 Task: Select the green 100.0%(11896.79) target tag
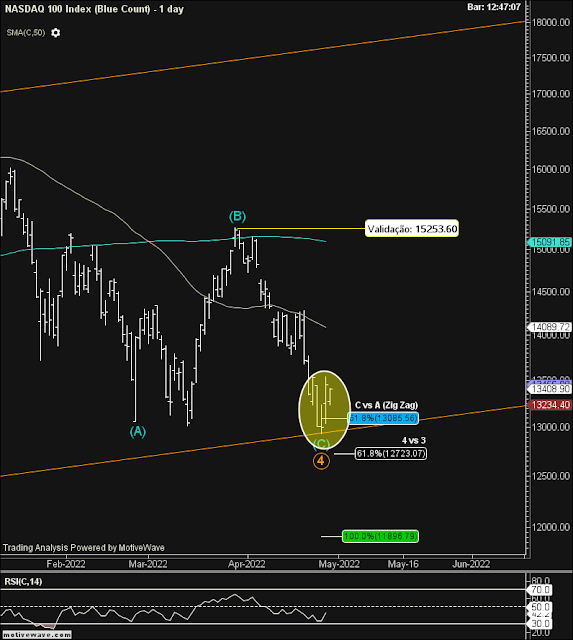click(x=380, y=536)
